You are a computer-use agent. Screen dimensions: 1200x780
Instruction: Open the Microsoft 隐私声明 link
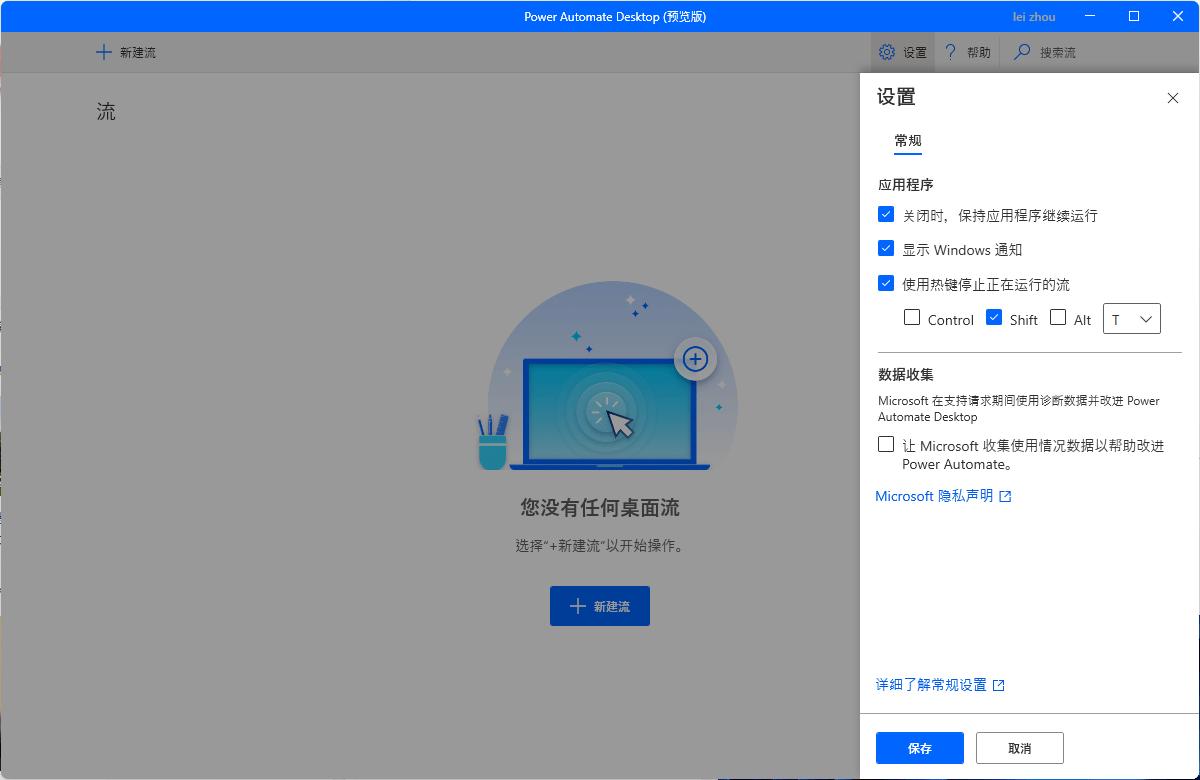pyautogui.click(x=932, y=496)
